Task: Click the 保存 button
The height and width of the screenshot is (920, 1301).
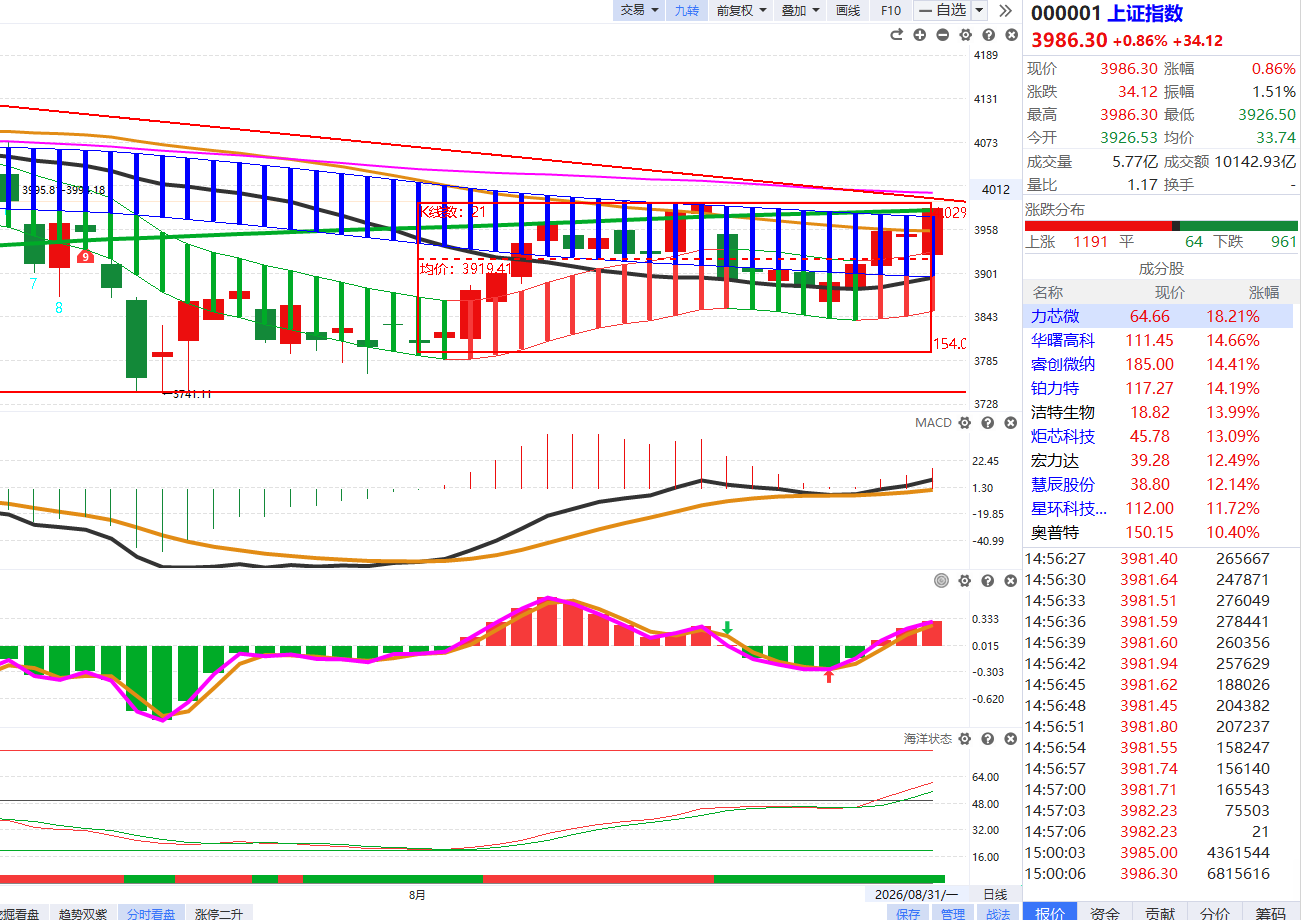Action: pos(908,913)
